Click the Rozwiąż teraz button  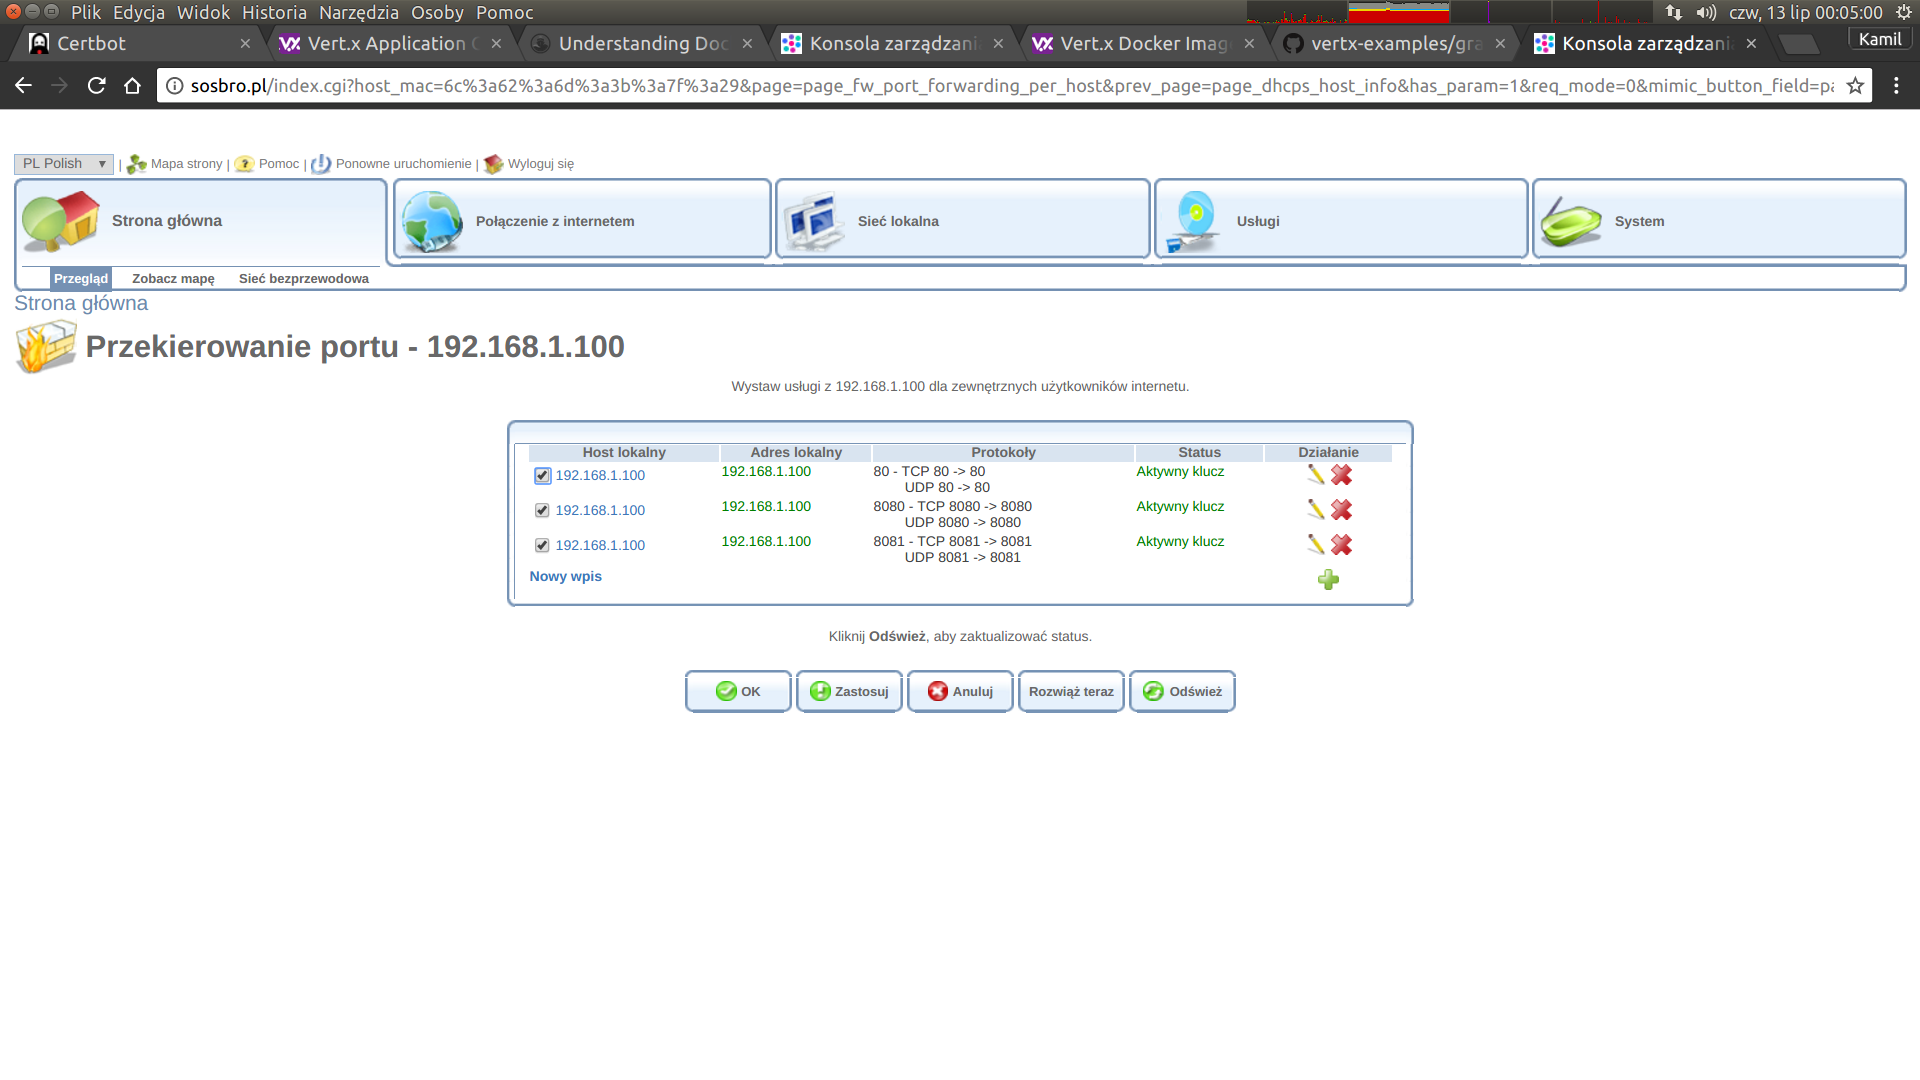(x=1071, y=692)
